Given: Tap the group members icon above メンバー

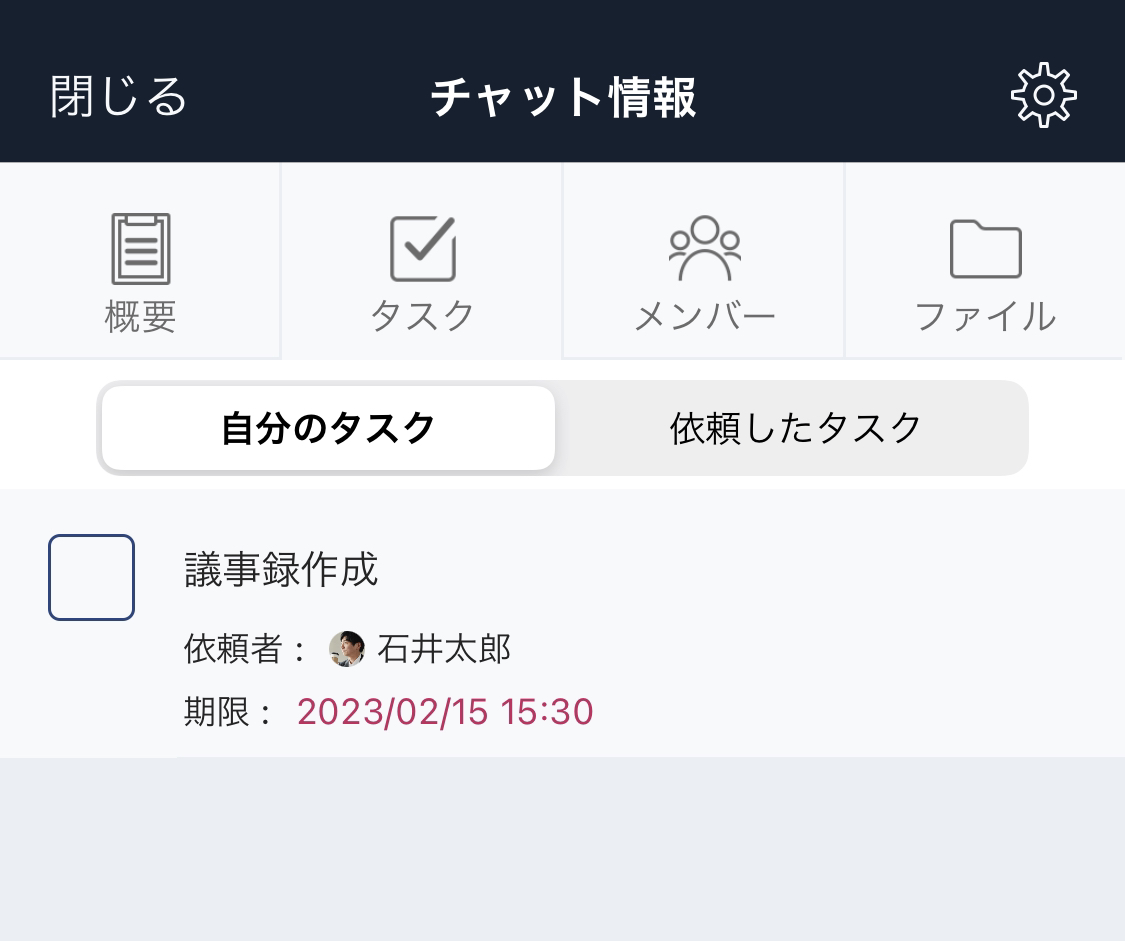Looking at the screenshot, I should (703, 247).
